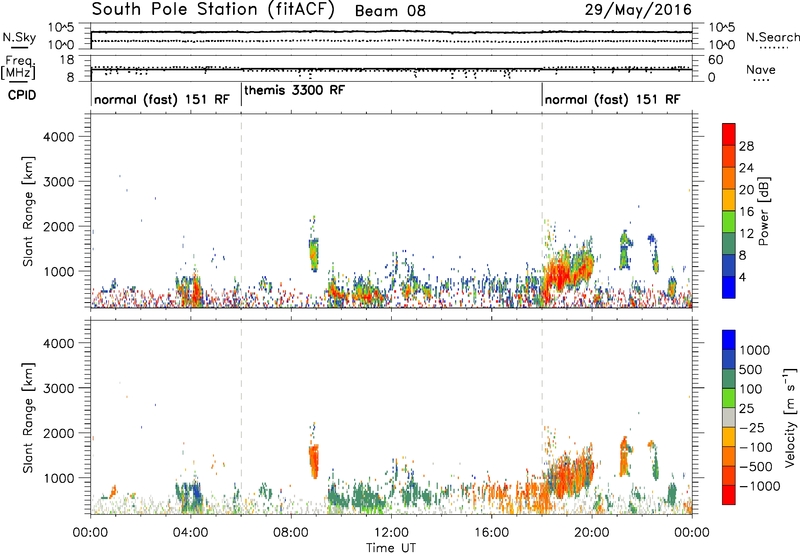Viewport: 800px width, 554px height.
Task: Click the red -1000 velocity colorbar segment
Action: tap(729, 495)
